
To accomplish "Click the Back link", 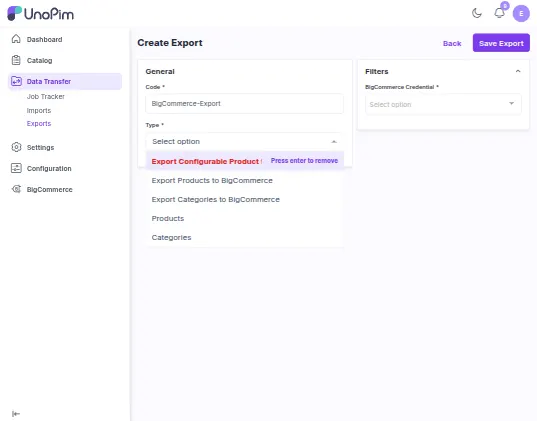I will (452, 44).
